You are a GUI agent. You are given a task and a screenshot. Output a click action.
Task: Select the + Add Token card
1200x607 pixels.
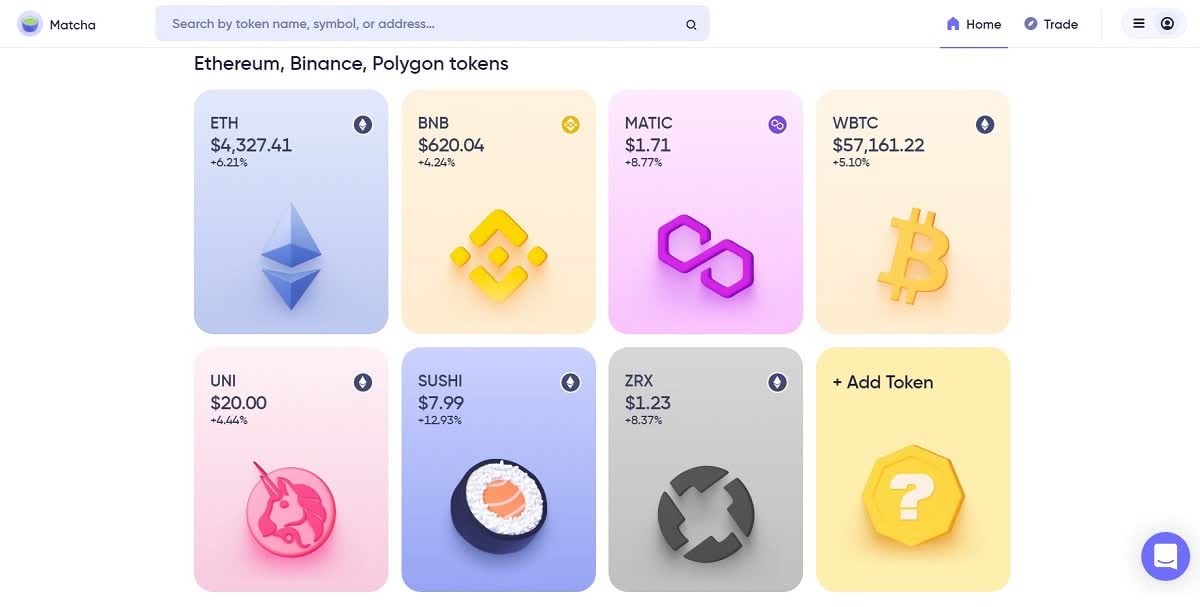913,469
